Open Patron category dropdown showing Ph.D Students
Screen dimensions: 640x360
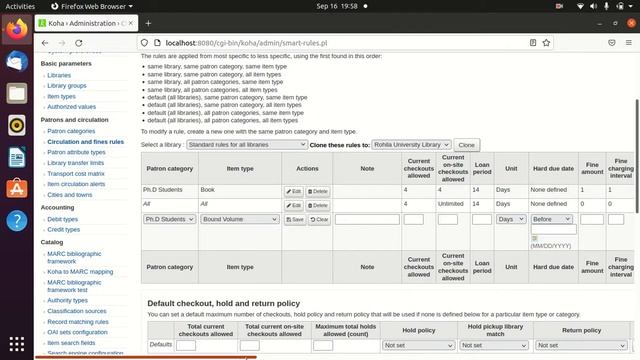pos(169,219)
